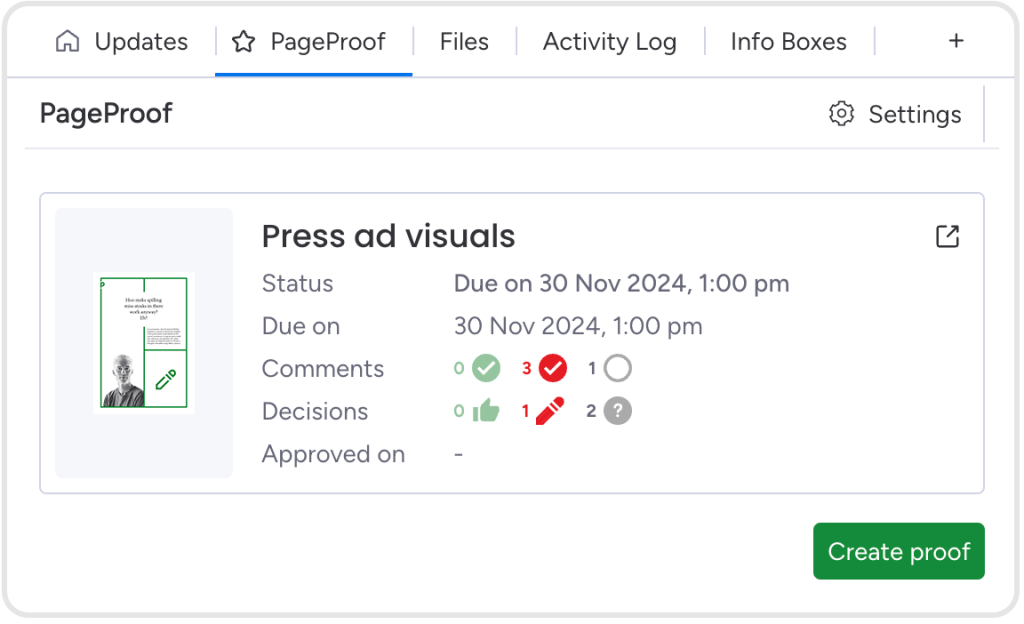Click the green thumbs-up approvals icon

(486, 411)
